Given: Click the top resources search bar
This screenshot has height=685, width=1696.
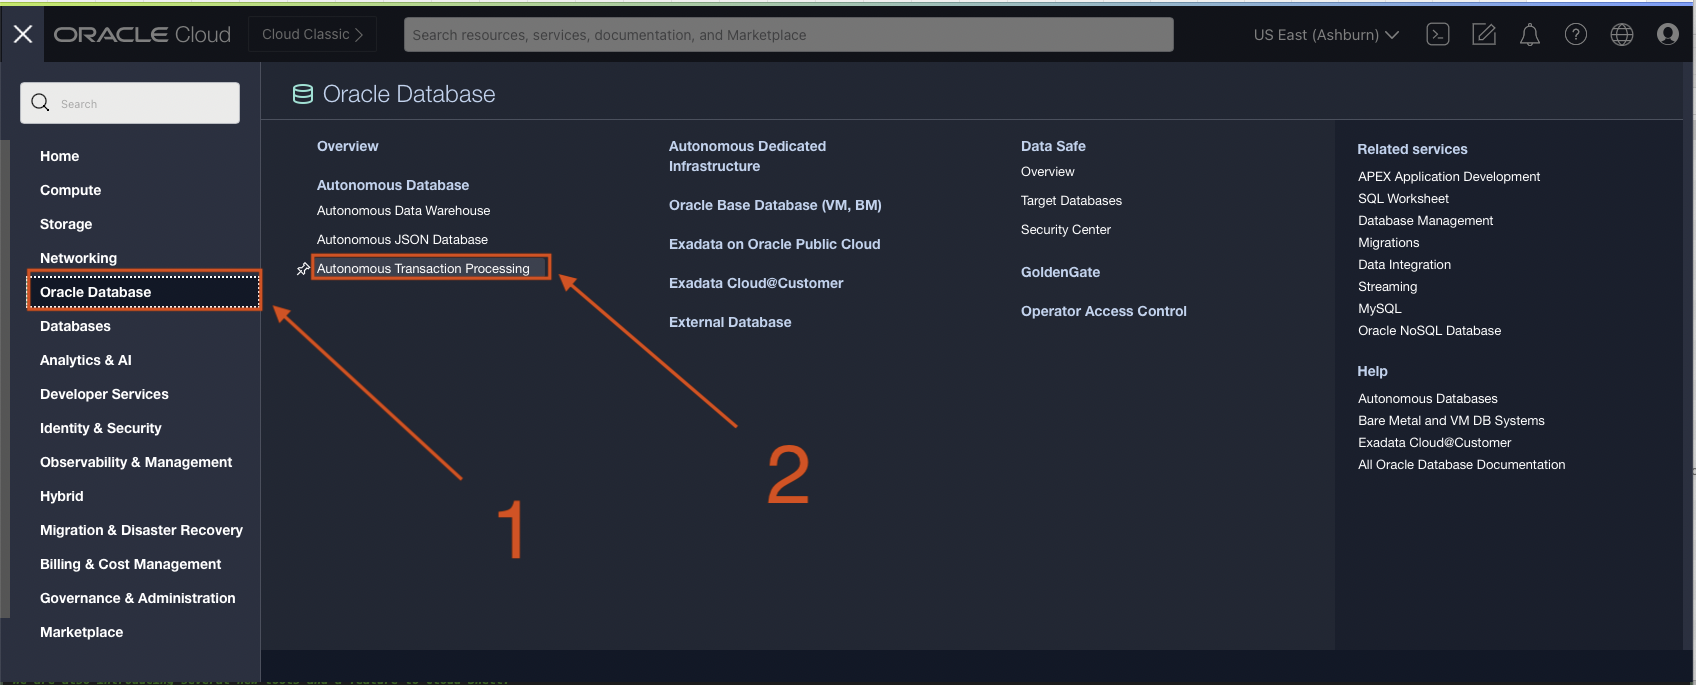Looking at the screenshot, I should pyautogui.click(x=788, y=35).
